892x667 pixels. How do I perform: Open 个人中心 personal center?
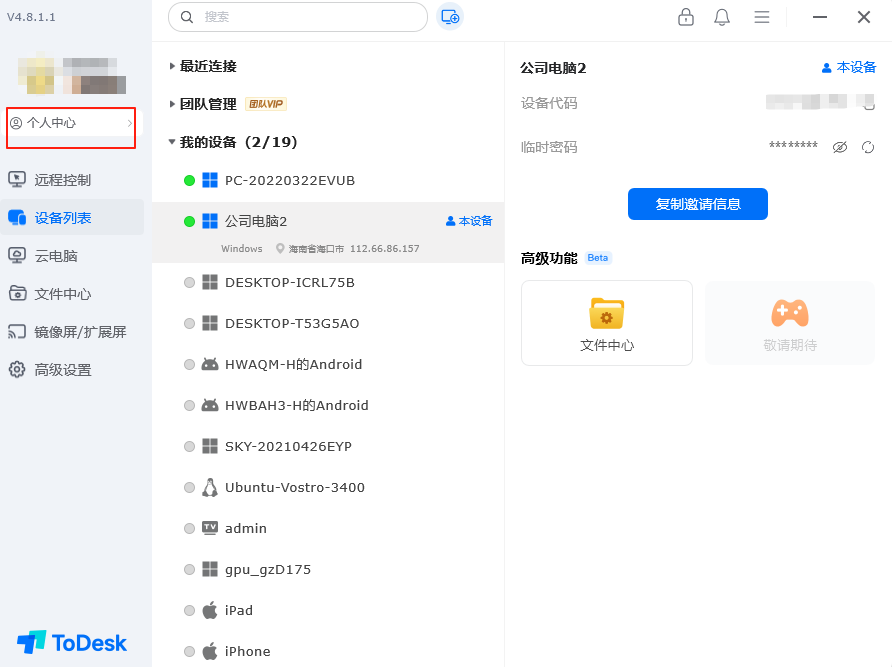(x=71, y=123)
